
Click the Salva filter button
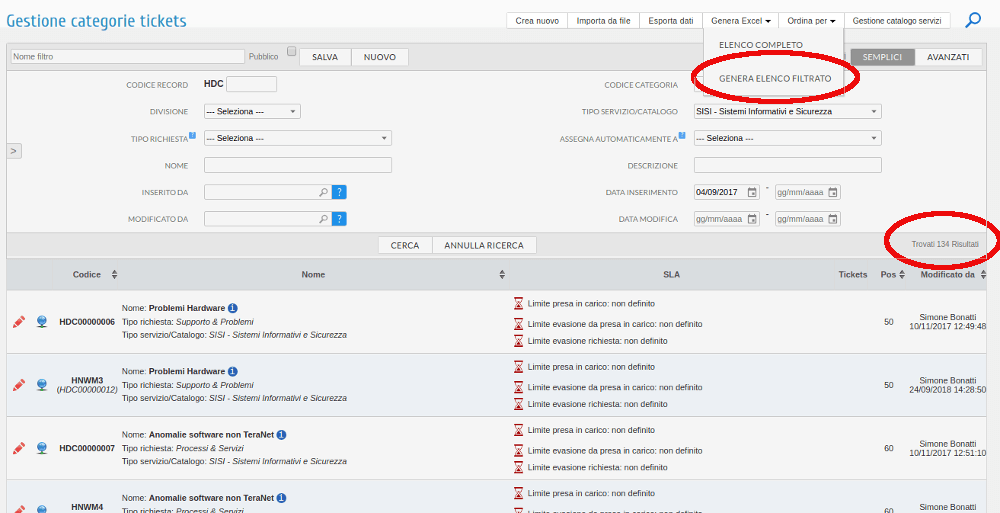coord(325,57)
